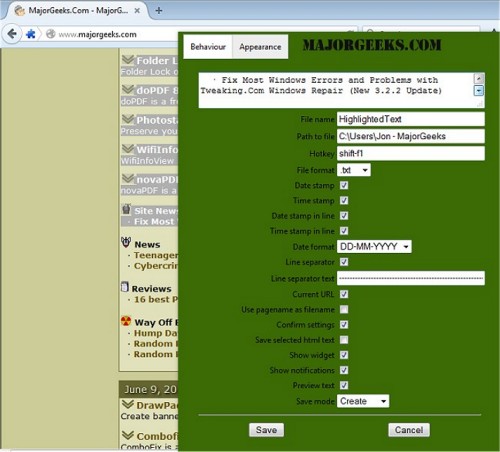
Task: Click the download arrow icon beside Photosta
Action: click(128, 119)
